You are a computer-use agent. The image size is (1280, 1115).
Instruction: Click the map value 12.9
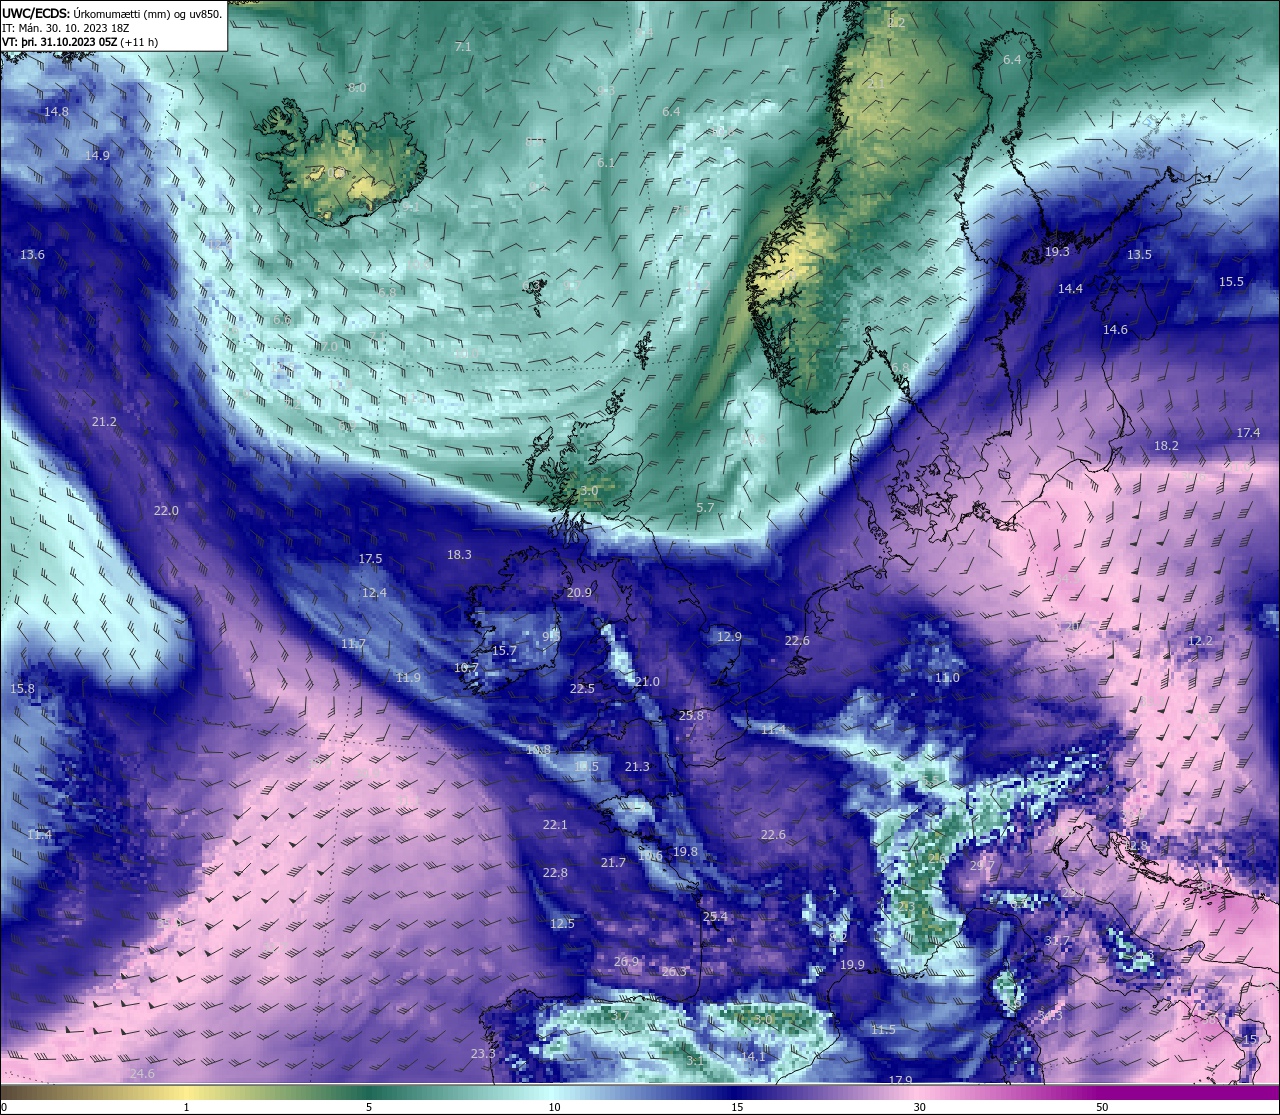(x=730, y=637)
